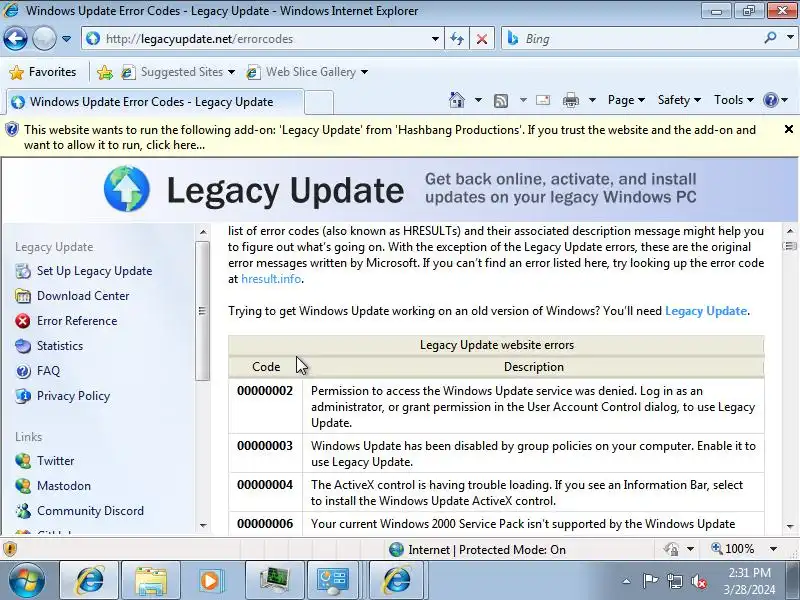
Task: Click Add to Favorites Bar icon
Action: (x=105, y=72)
